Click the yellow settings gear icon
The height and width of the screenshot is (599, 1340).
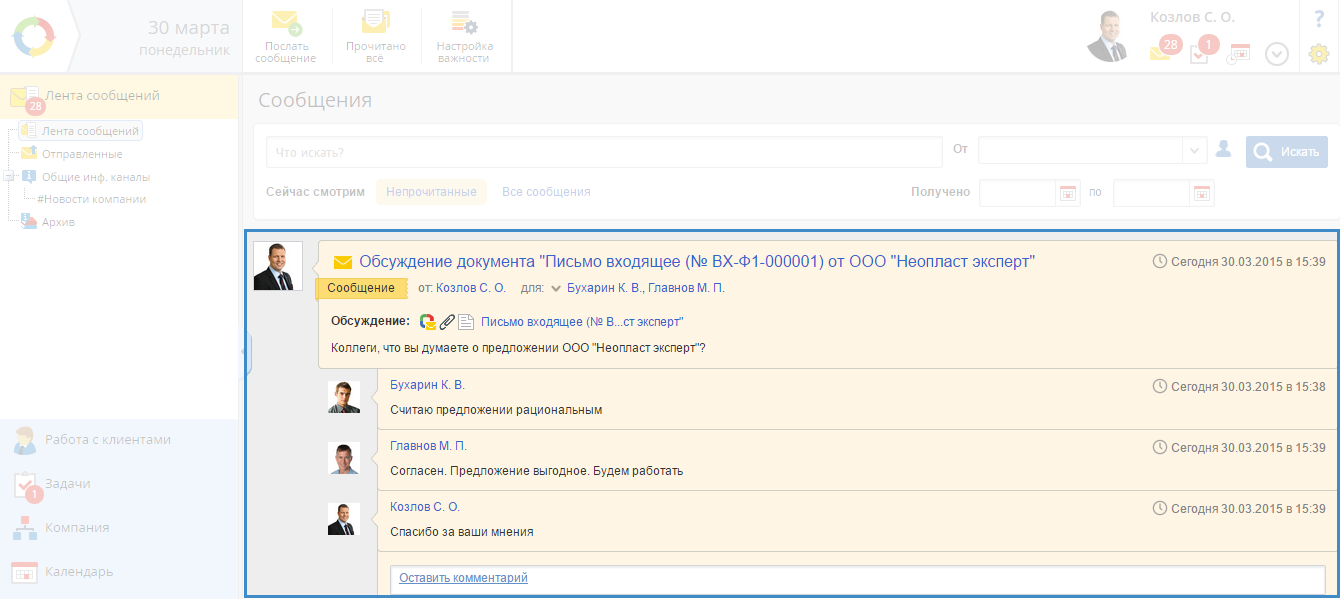click(1318, 54)
